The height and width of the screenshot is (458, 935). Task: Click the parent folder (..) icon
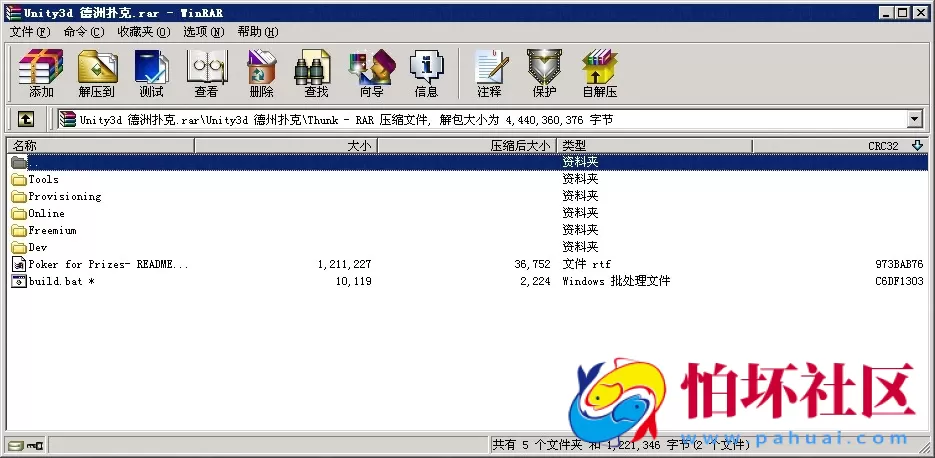click(x=19, y=162)
